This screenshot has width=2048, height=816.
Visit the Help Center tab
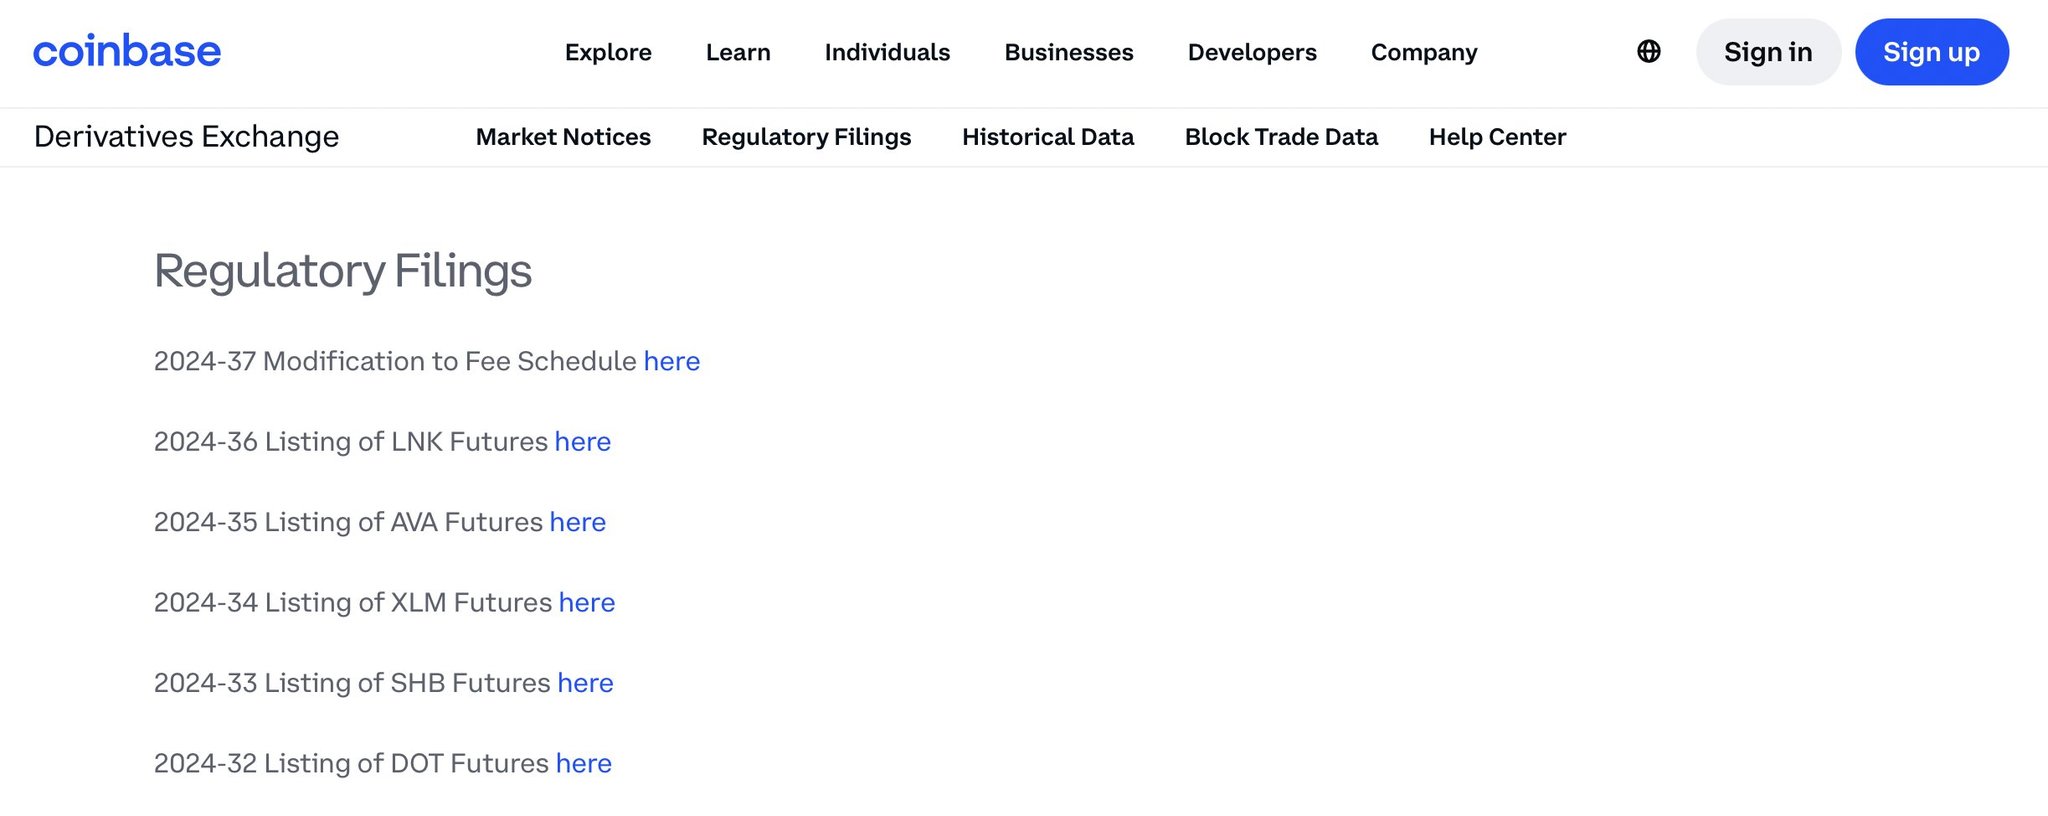click(1497, 137)
